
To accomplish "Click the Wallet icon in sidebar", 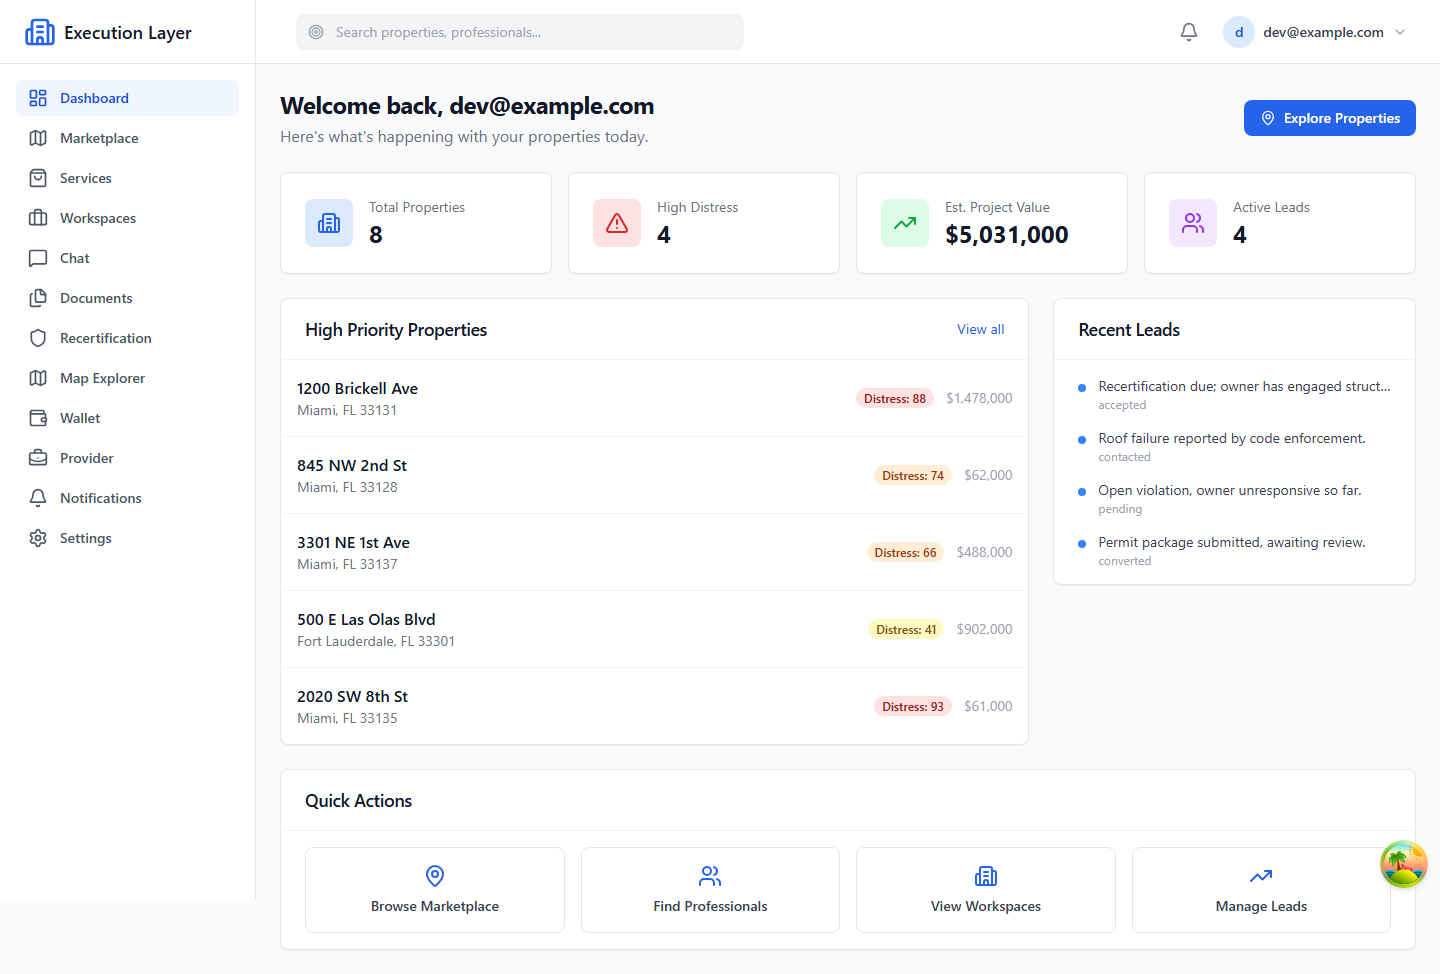I will [38, 418].
